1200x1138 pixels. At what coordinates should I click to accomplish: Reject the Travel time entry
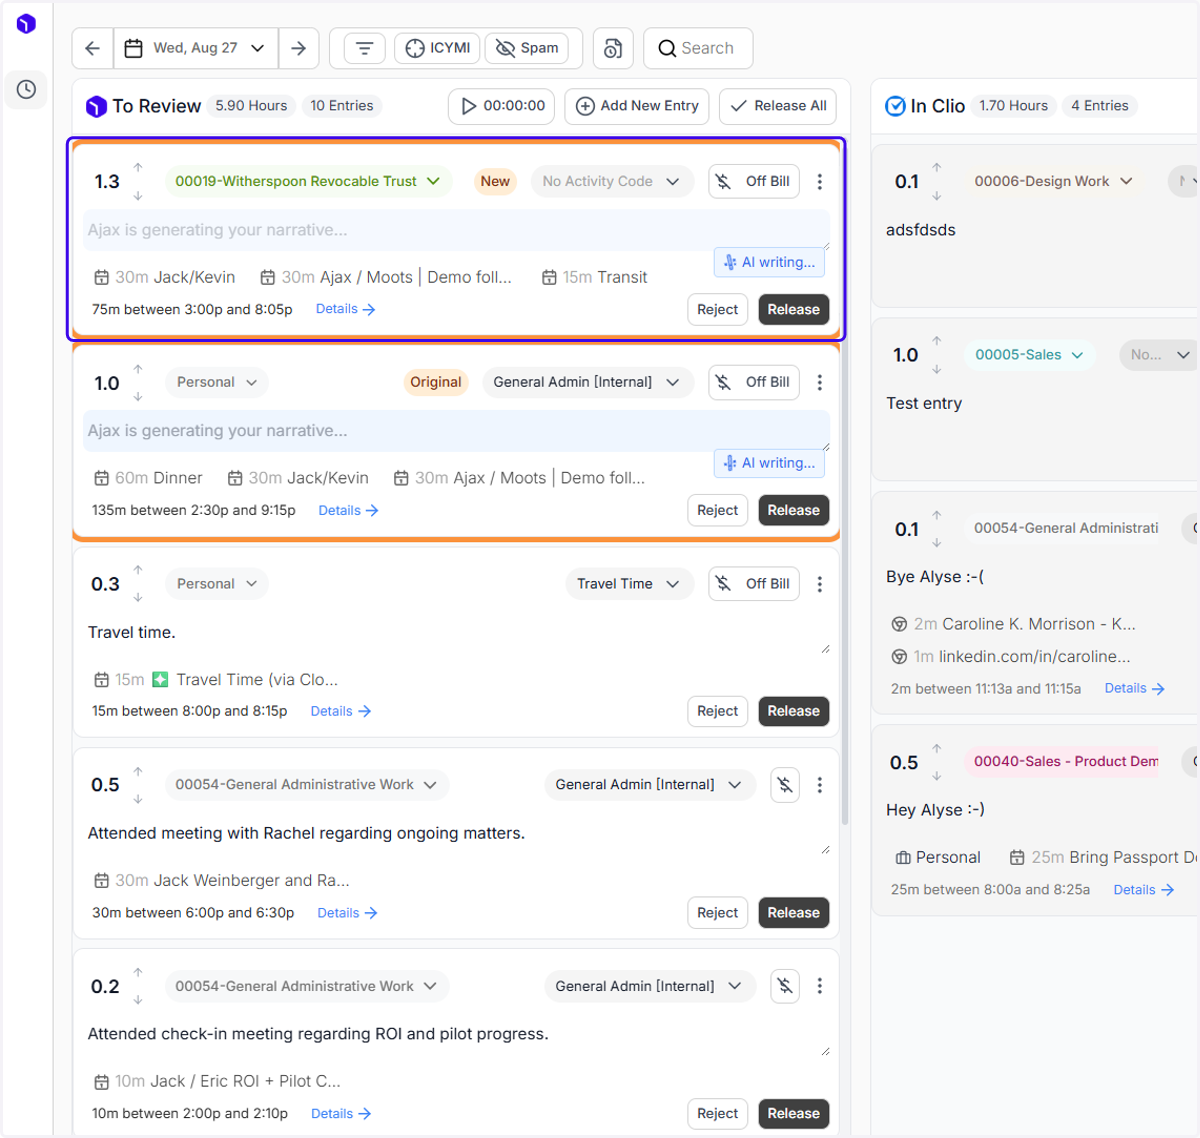pyautogui.click(x=717, y=711)
